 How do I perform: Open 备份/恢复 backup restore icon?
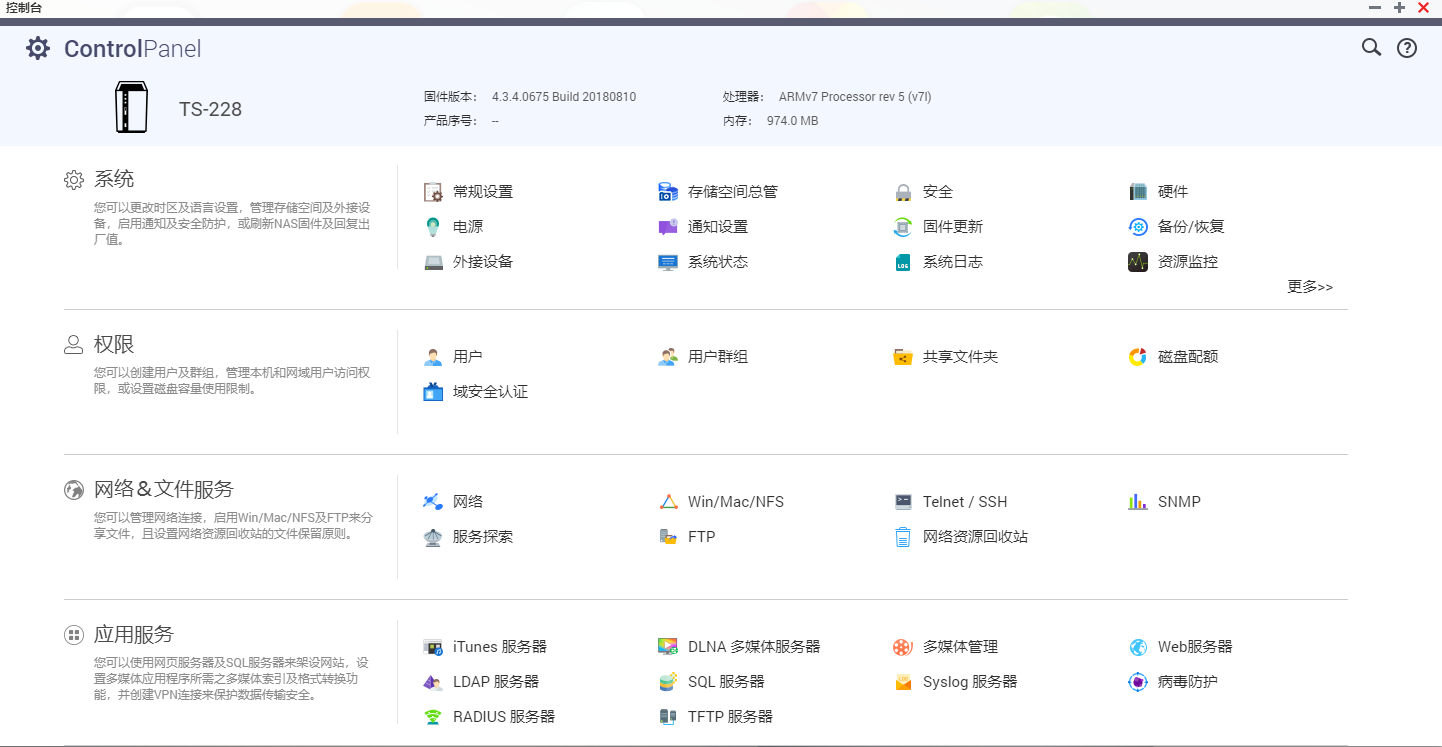click(1138, 227)
